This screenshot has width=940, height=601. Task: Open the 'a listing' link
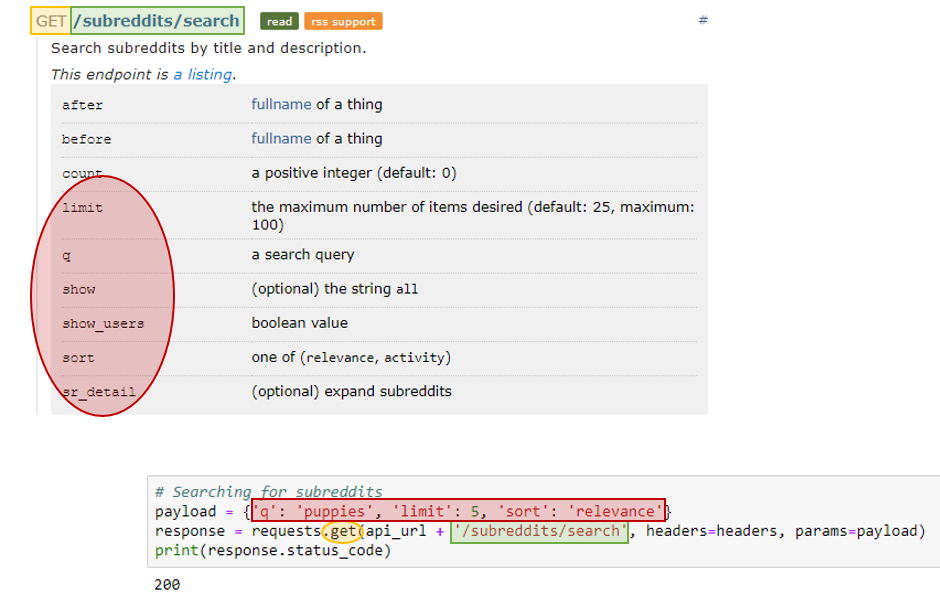click(x=204, y=74)
